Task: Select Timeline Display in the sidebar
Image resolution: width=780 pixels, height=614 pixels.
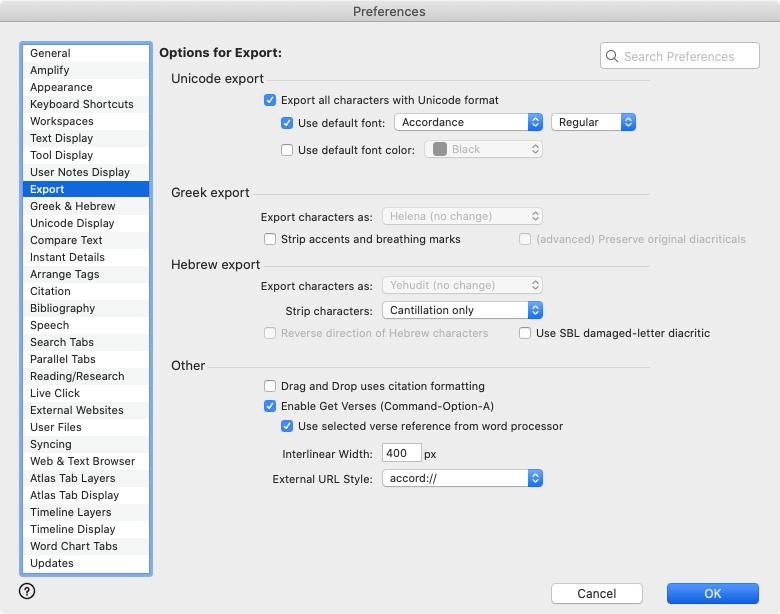Action: pos(72,529)
